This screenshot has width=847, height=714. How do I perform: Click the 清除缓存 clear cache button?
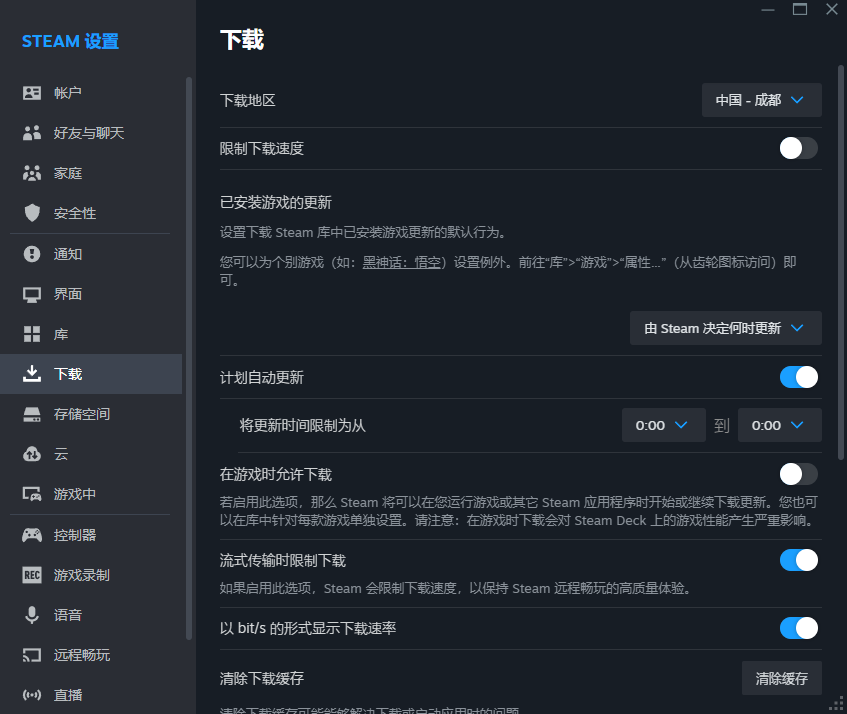[x=781, y=678]
